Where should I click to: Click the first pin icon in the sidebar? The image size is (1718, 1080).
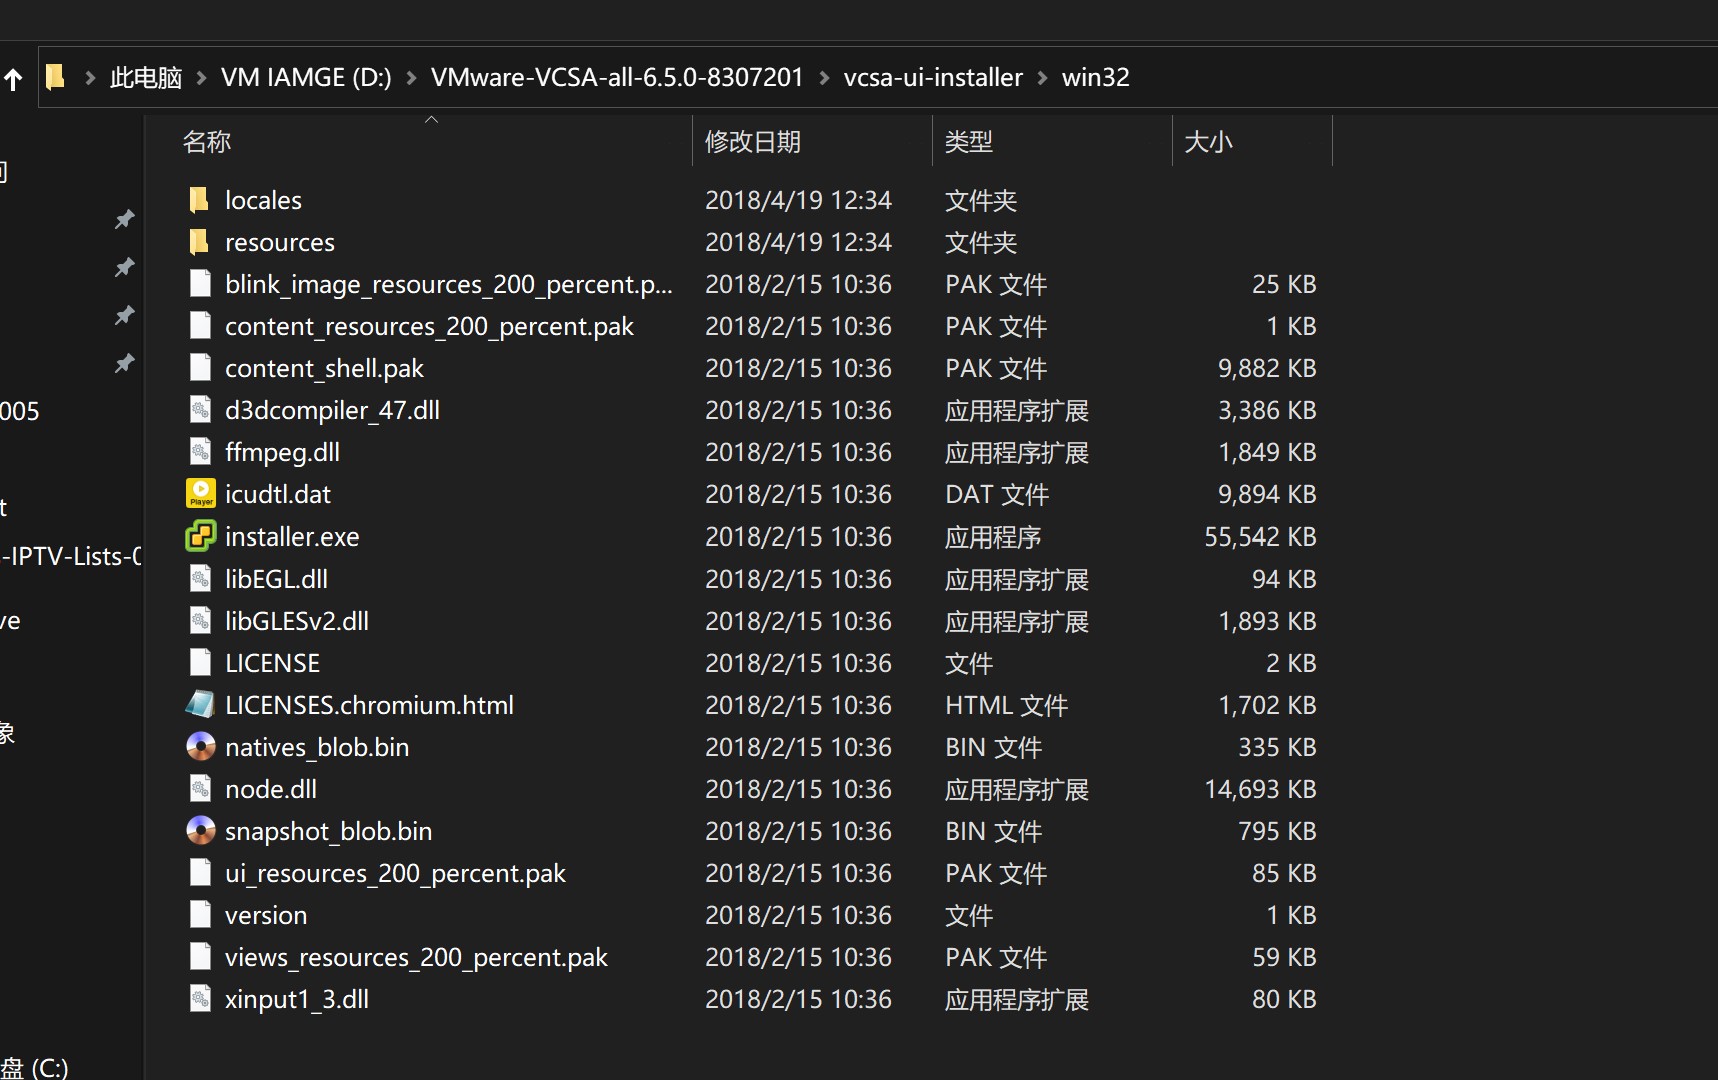tap(124, 219)
